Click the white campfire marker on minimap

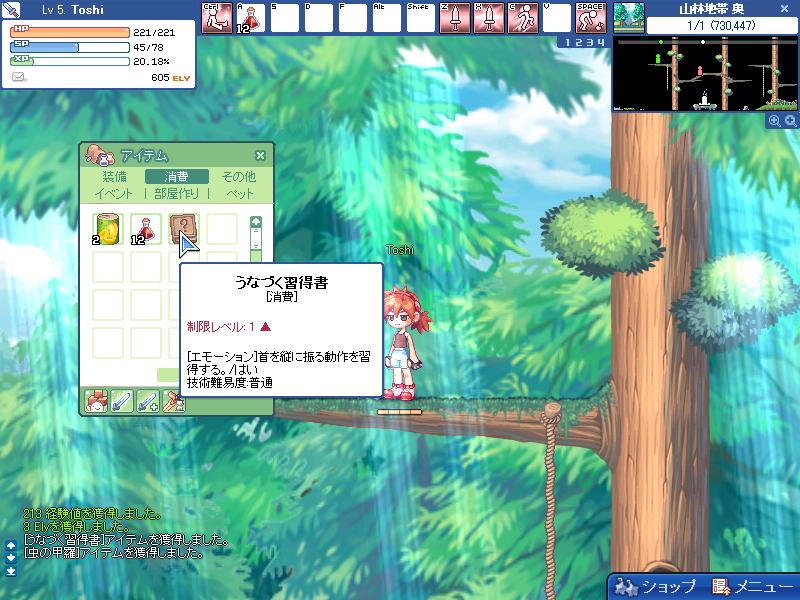[x=705, y=99]
